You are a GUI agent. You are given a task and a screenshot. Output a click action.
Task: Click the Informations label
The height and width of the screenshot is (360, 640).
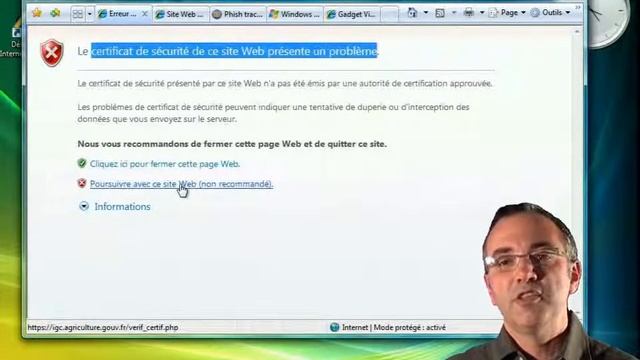[x=122, y=207]
